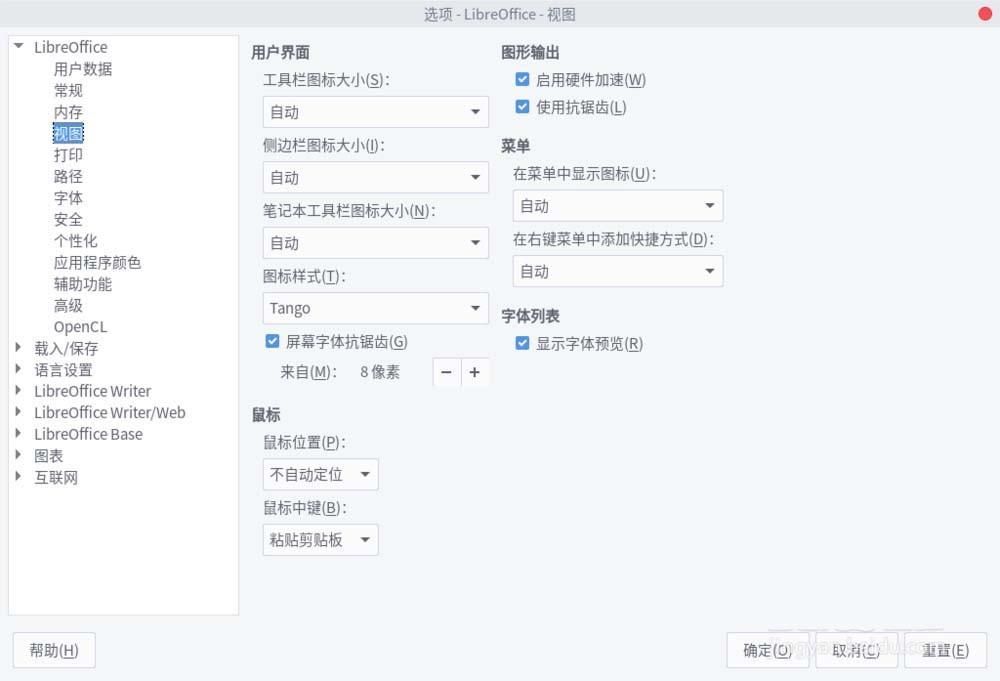Disable 使用抗锯齿 option
The width and height of the screenshot is (1000, 681).
[521, 106]
